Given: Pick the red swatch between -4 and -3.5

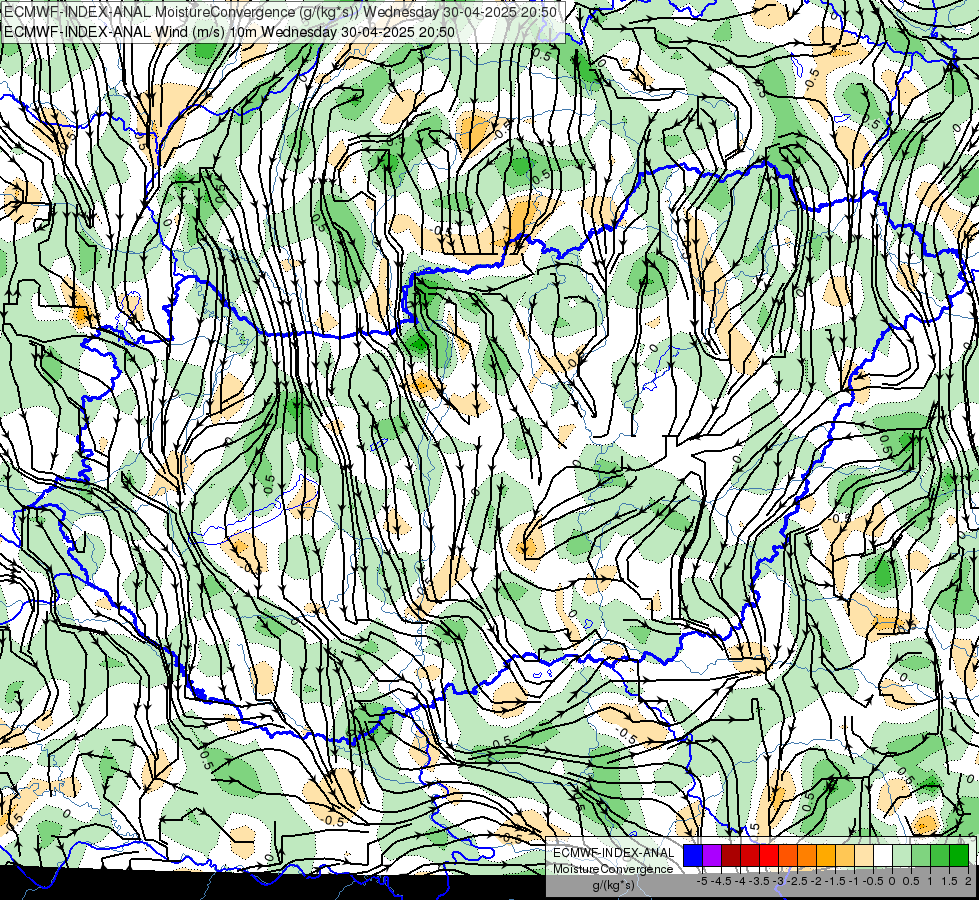Looking at the screenshot, I should pyautogui.click(x=750, y=856).
